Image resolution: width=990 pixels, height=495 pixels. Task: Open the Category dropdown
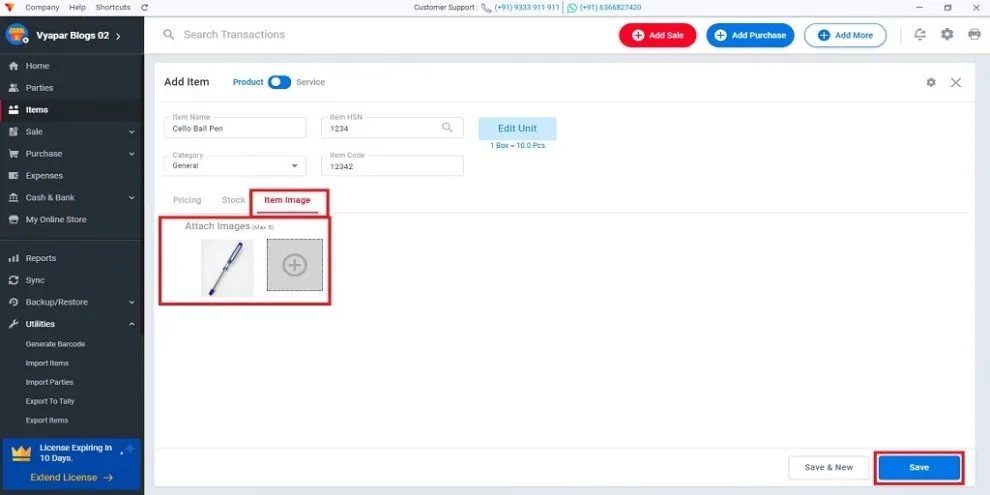click(x=235, y=165)
